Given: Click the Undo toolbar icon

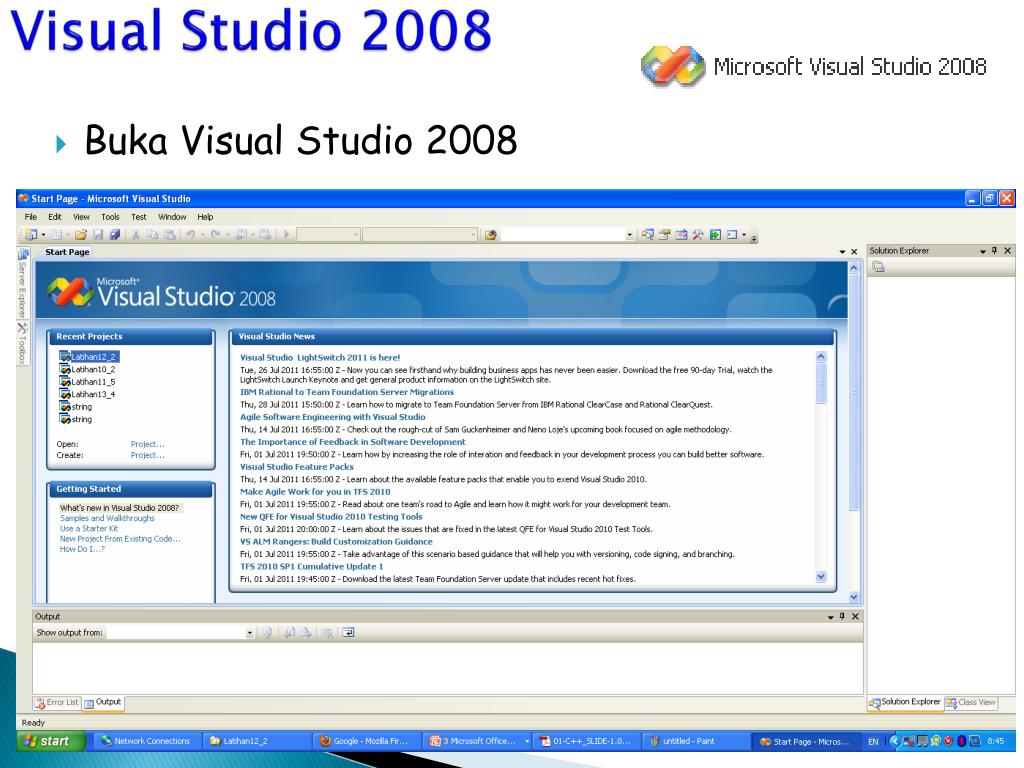Looking at the screenshot, I should pyautogui.click(x=190, y=234).
